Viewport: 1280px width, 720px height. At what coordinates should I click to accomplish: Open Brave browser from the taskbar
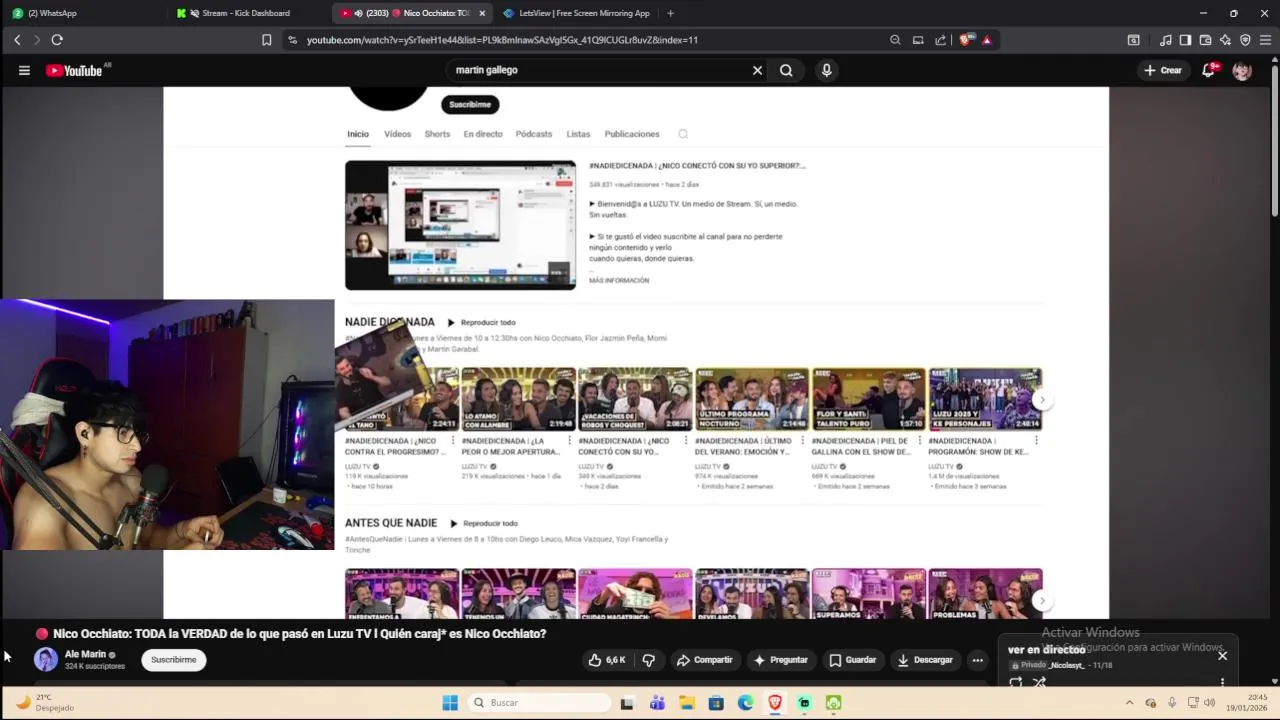pyautogui.click(x=775, y=703)
